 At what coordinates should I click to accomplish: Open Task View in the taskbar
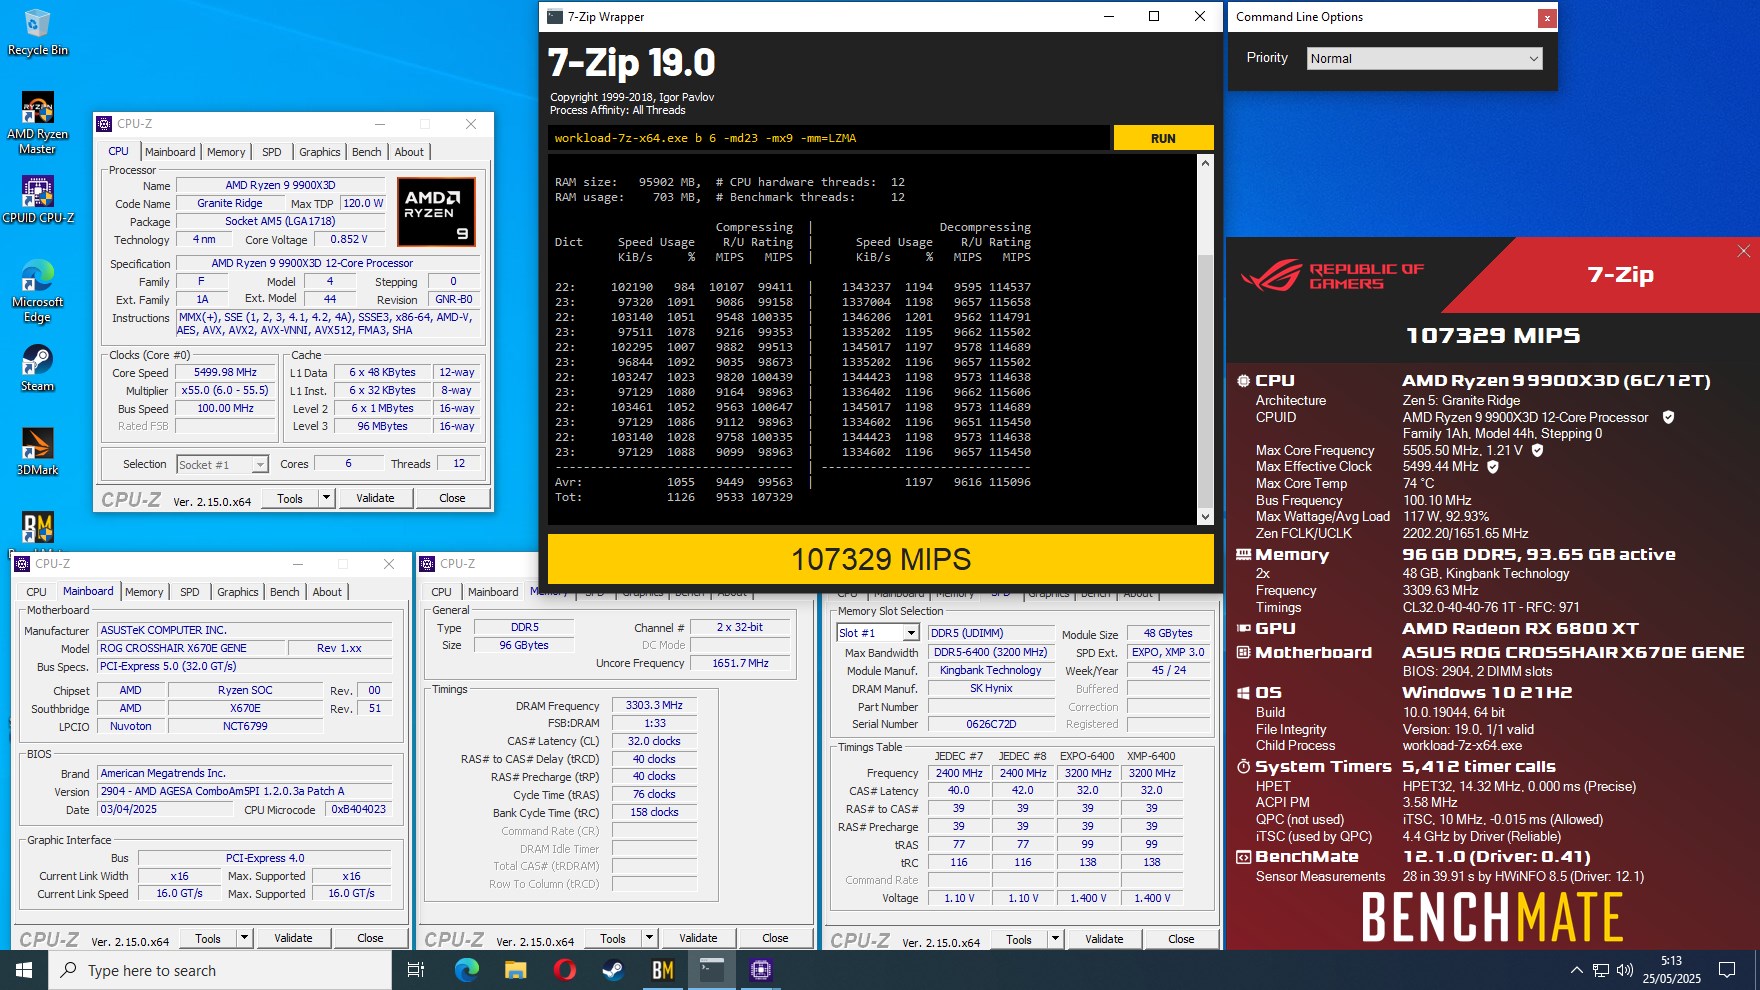point(416,970)
